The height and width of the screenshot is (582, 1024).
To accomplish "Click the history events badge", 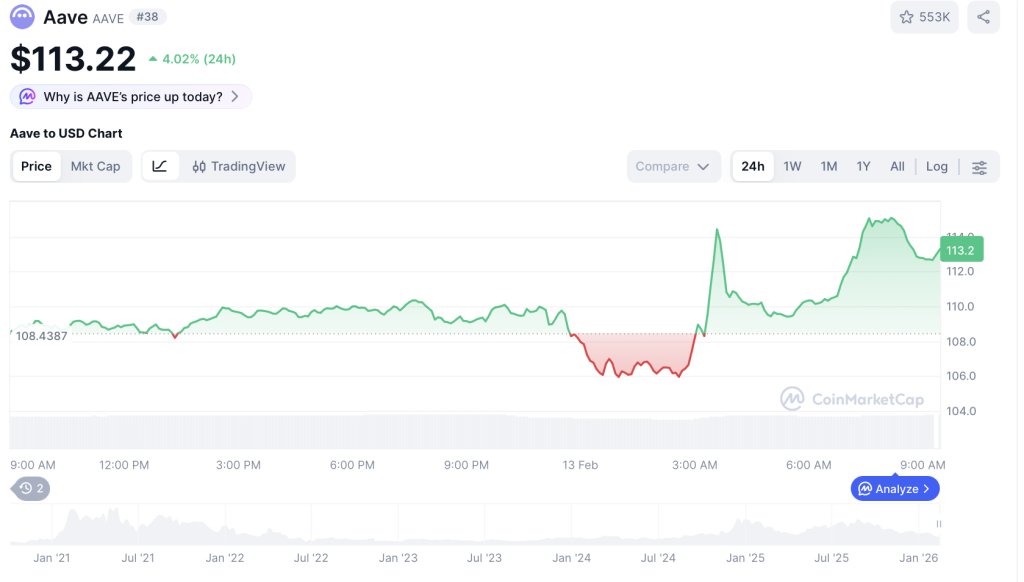I will [31, 488].
